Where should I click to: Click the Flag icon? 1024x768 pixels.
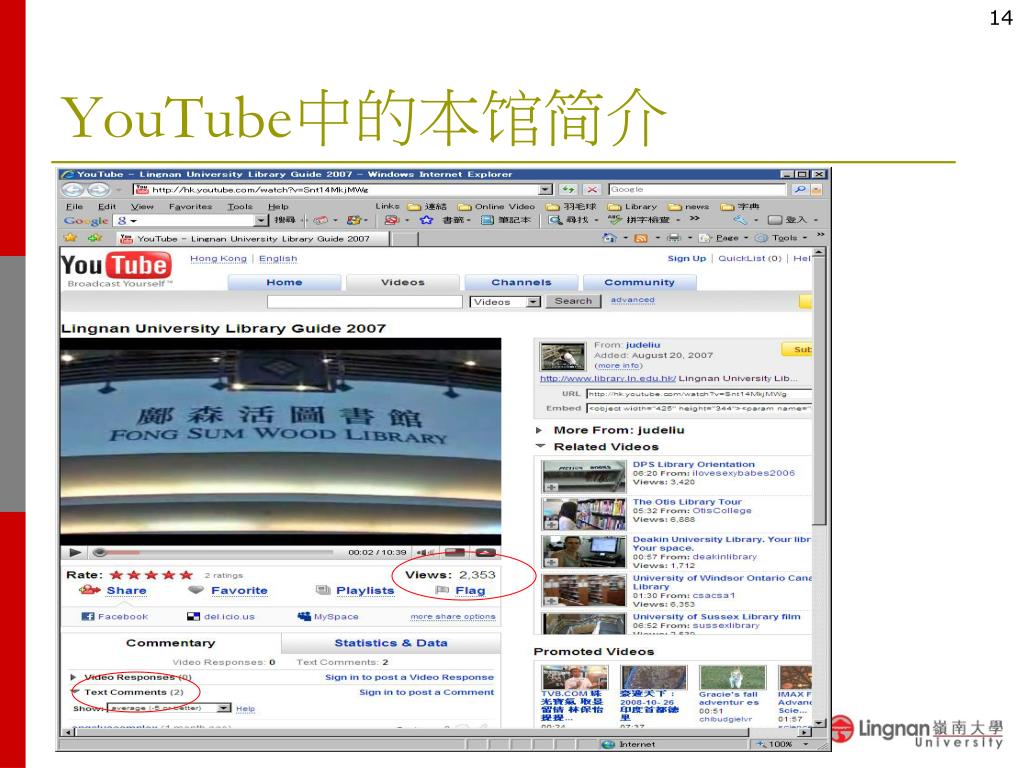pos(442,590)
